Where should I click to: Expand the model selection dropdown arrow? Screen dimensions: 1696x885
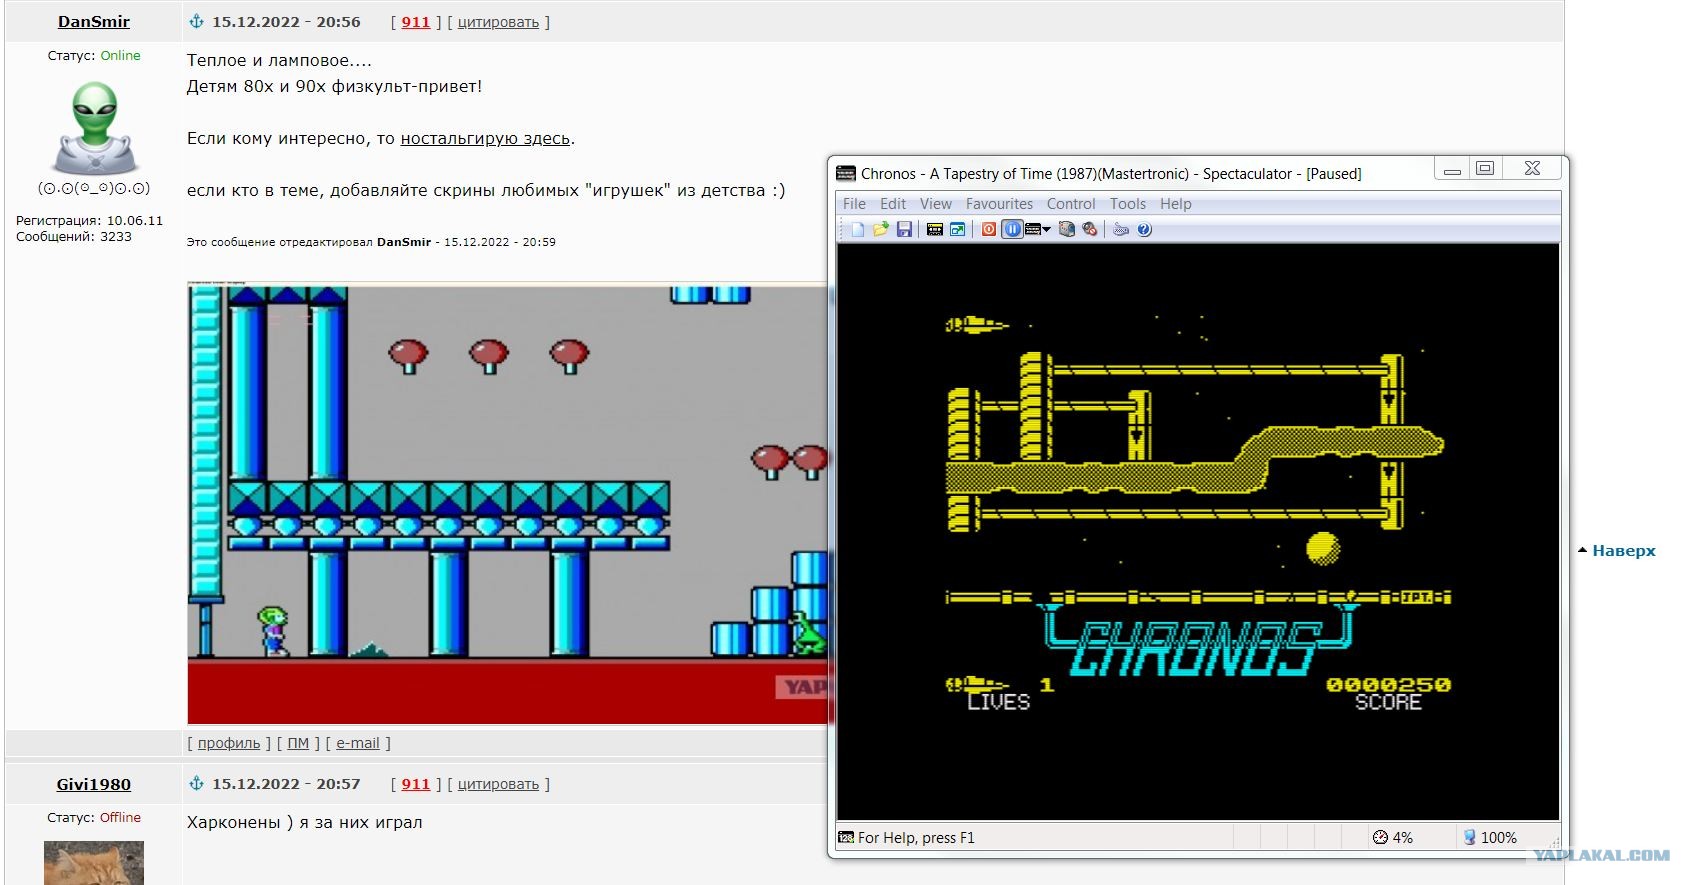click(1047, 229)
